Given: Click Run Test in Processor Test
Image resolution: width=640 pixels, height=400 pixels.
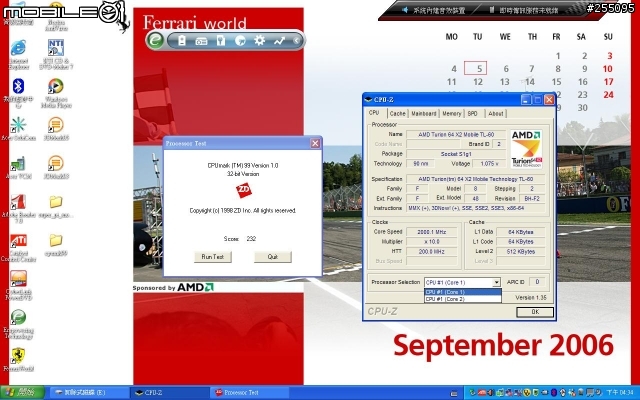Looking at the screenshot, I should [x=213, y=257].
